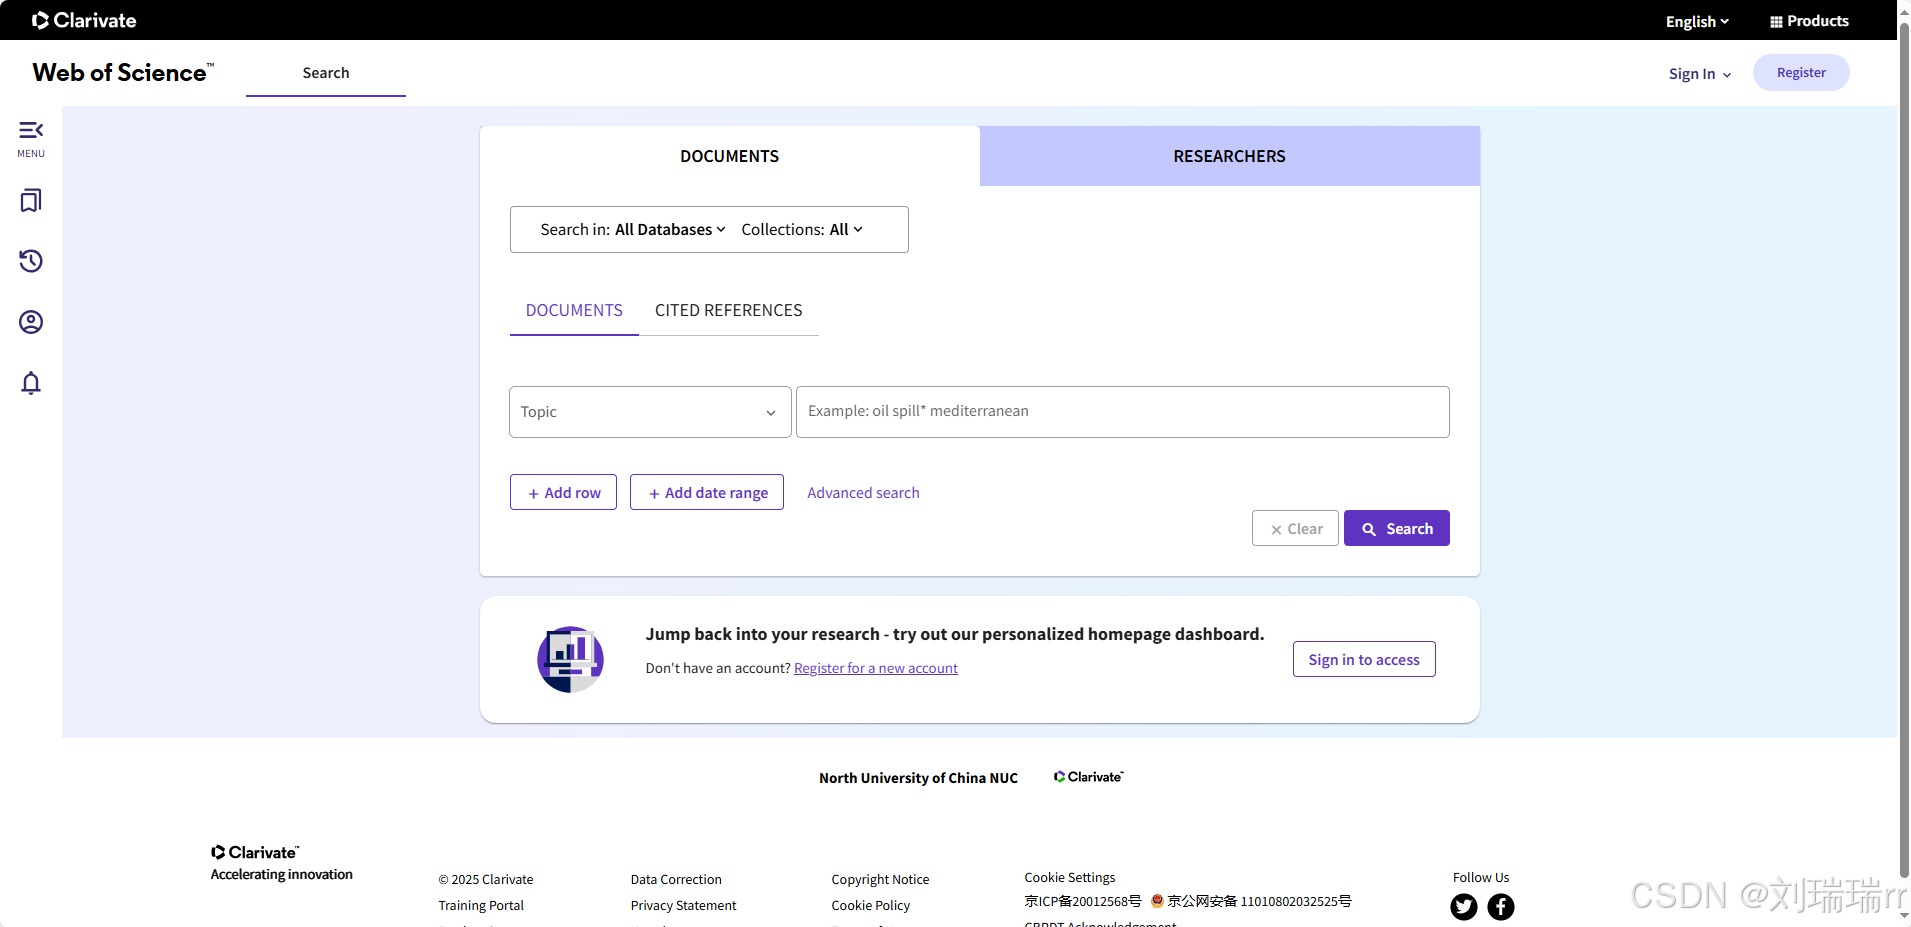Image resolution: width=1911 pixels, height=927 pixels.
Task: Click the small Clarivate logo beside North University
Action: click(1089, 777)
